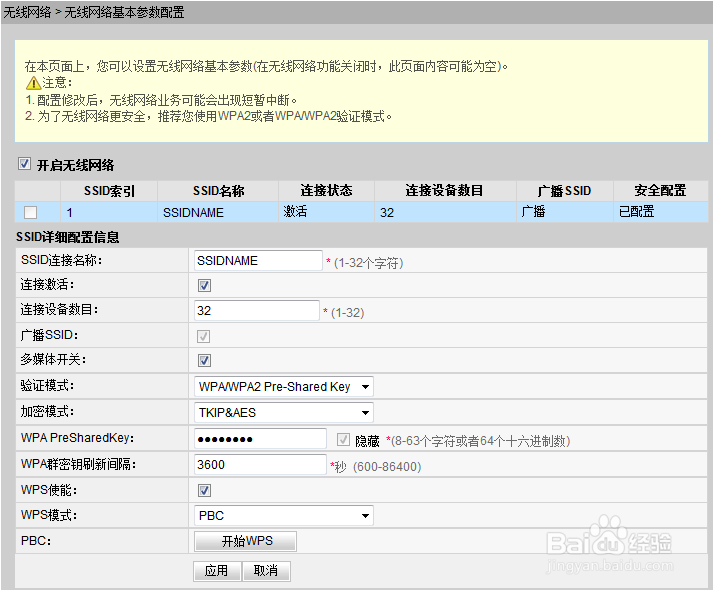
Task: Open the 验证模式 dropdown
Action: (x=284, y=387)
